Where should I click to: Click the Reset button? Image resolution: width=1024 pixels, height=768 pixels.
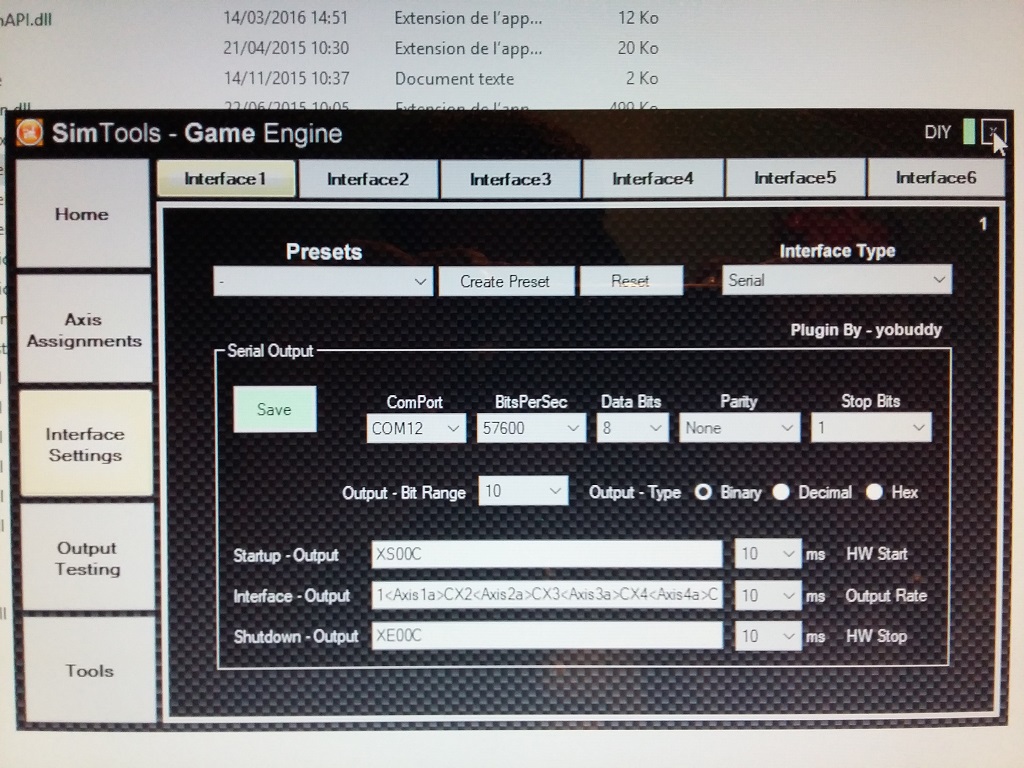[631, 281]
